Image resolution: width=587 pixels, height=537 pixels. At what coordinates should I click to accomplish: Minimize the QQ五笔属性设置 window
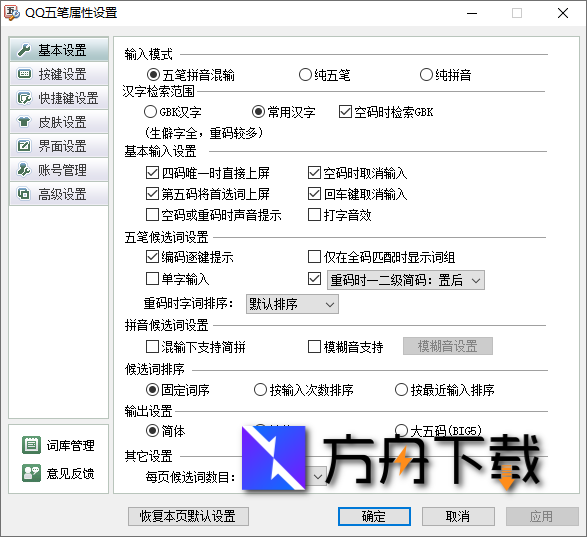tap(472, 13)
